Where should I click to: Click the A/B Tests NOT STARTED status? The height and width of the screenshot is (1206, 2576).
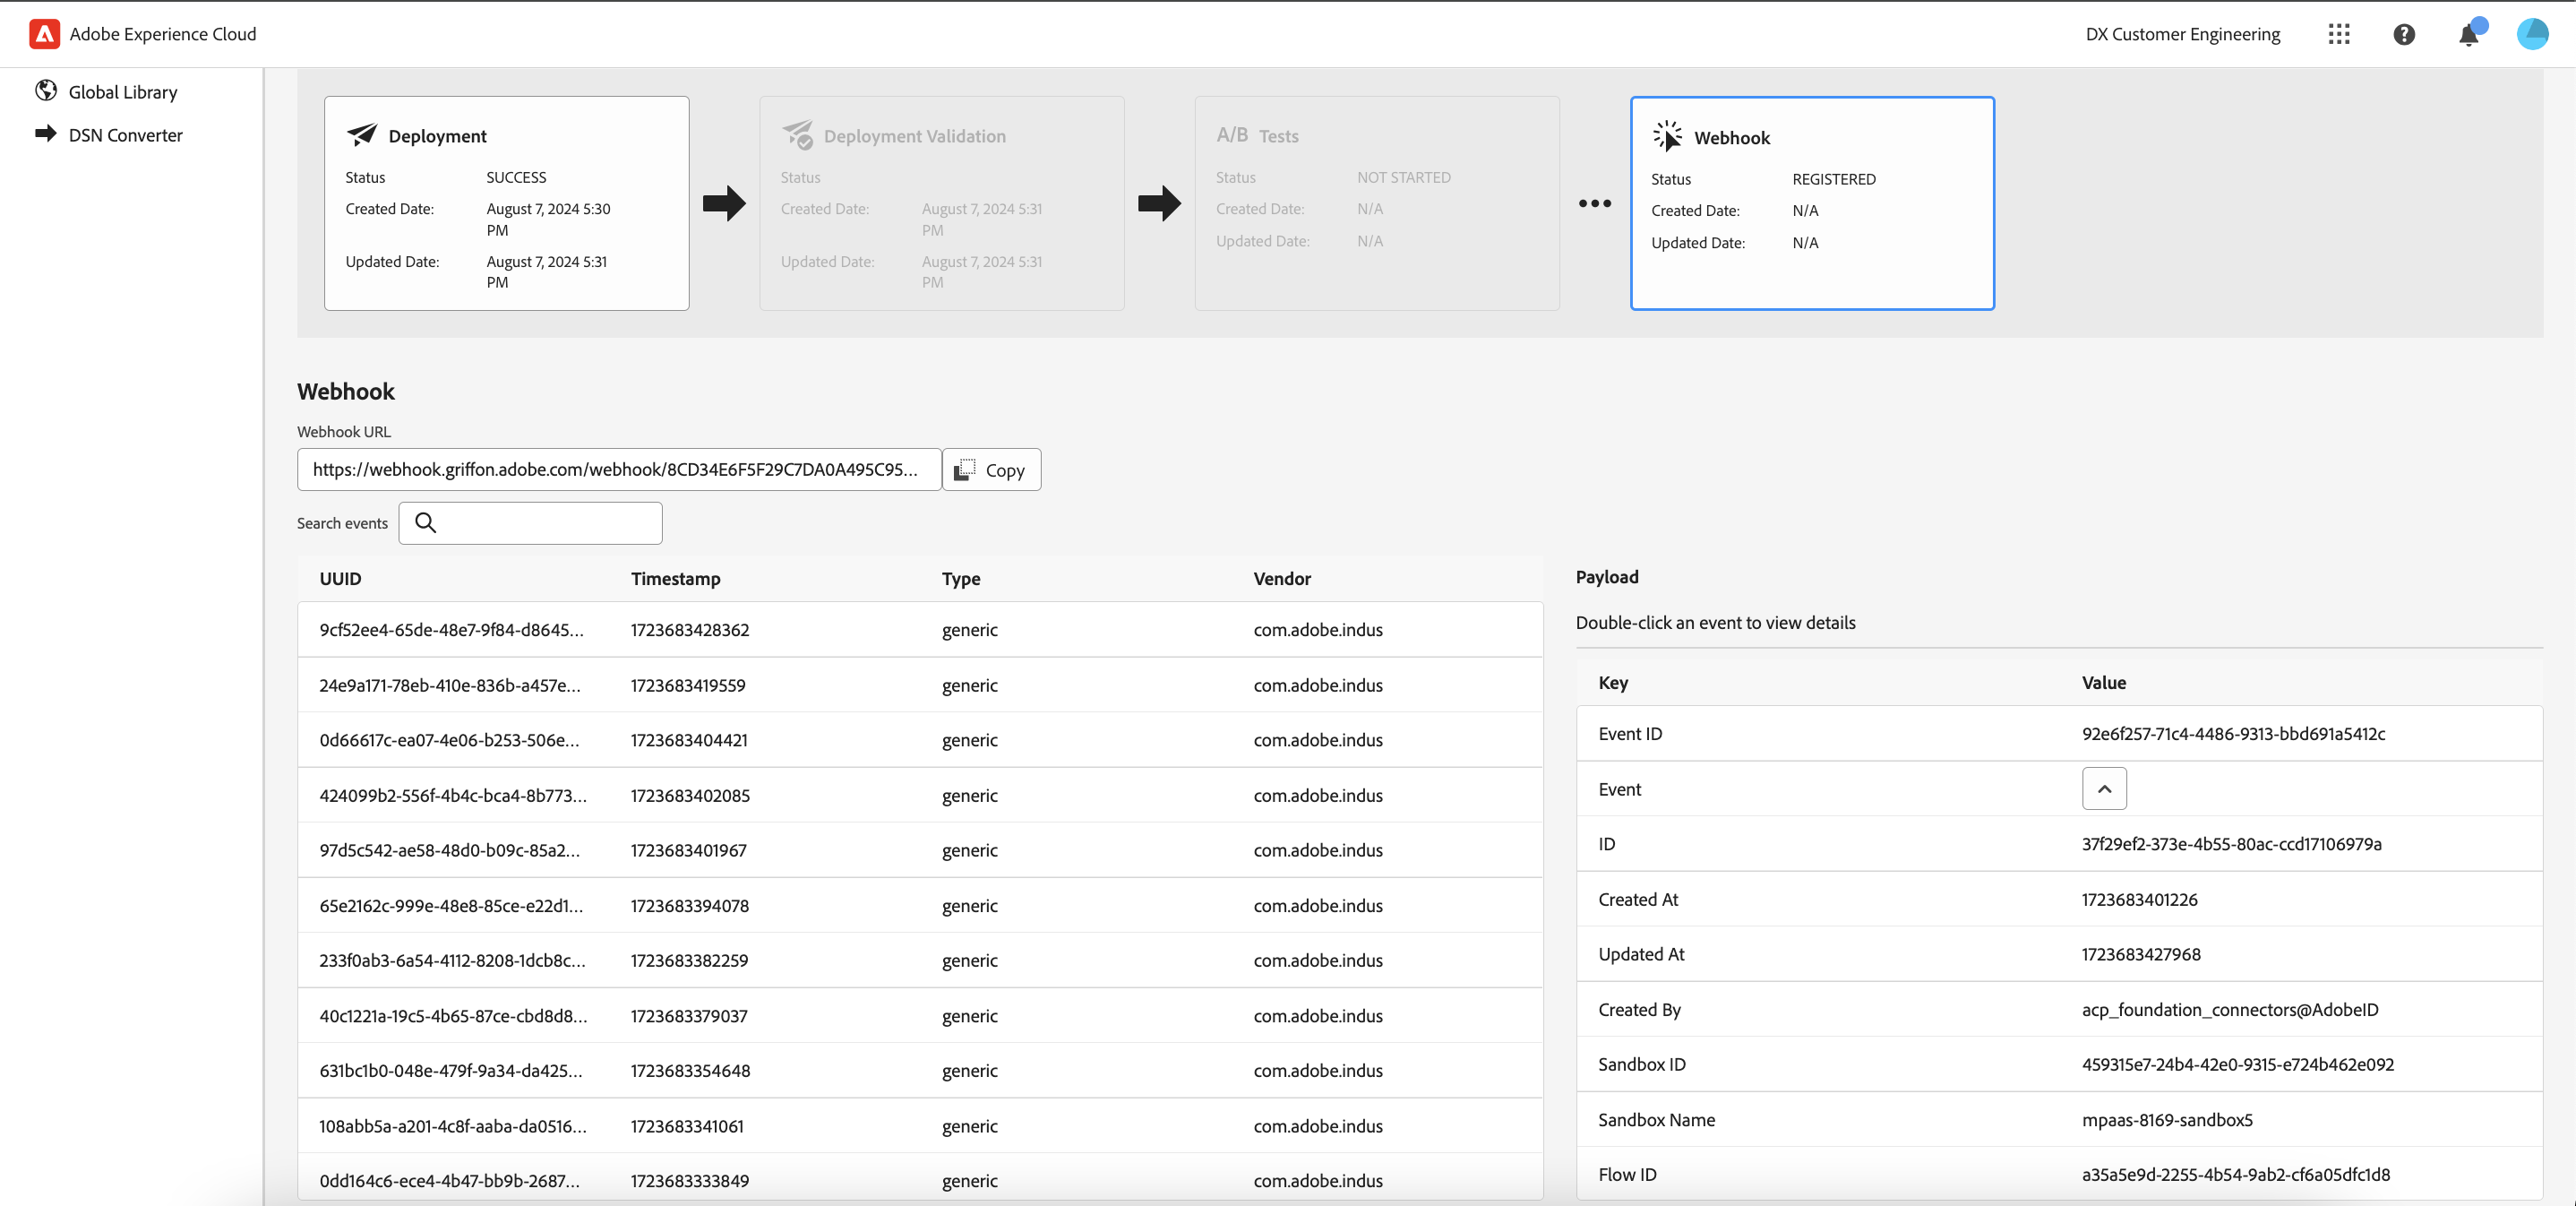[x=1403, y=177]
